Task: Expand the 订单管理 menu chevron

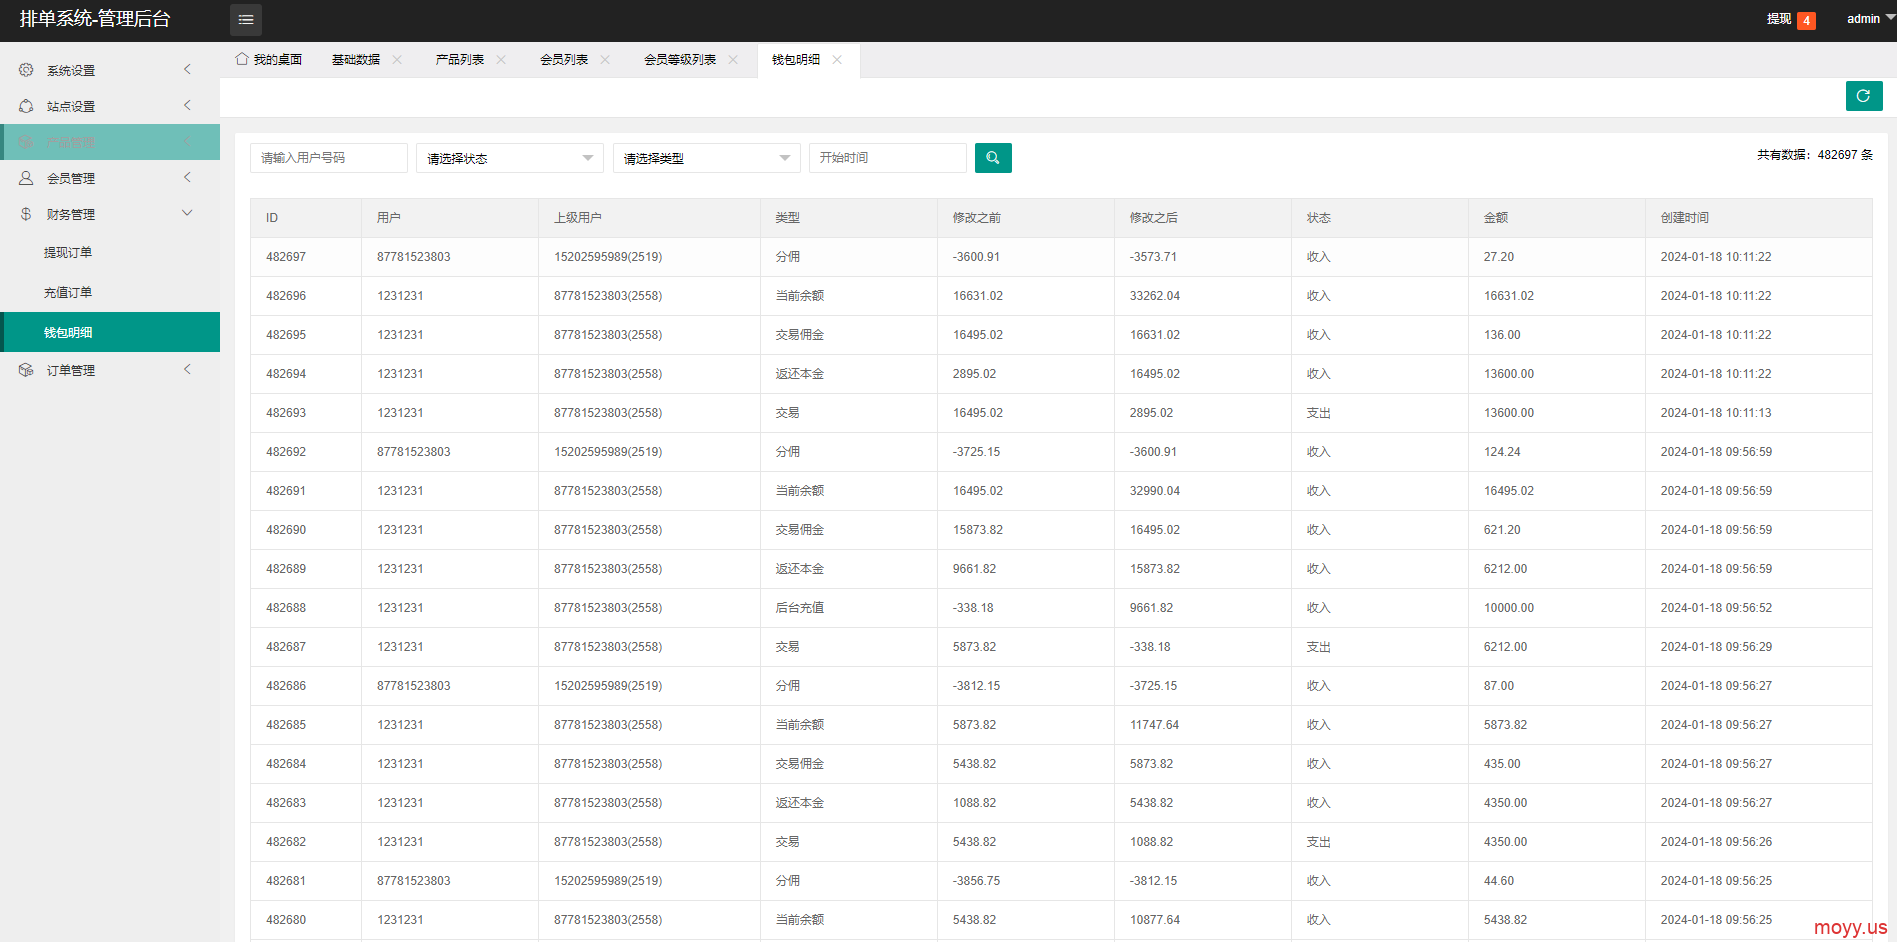Action: (x=187, y=369)
